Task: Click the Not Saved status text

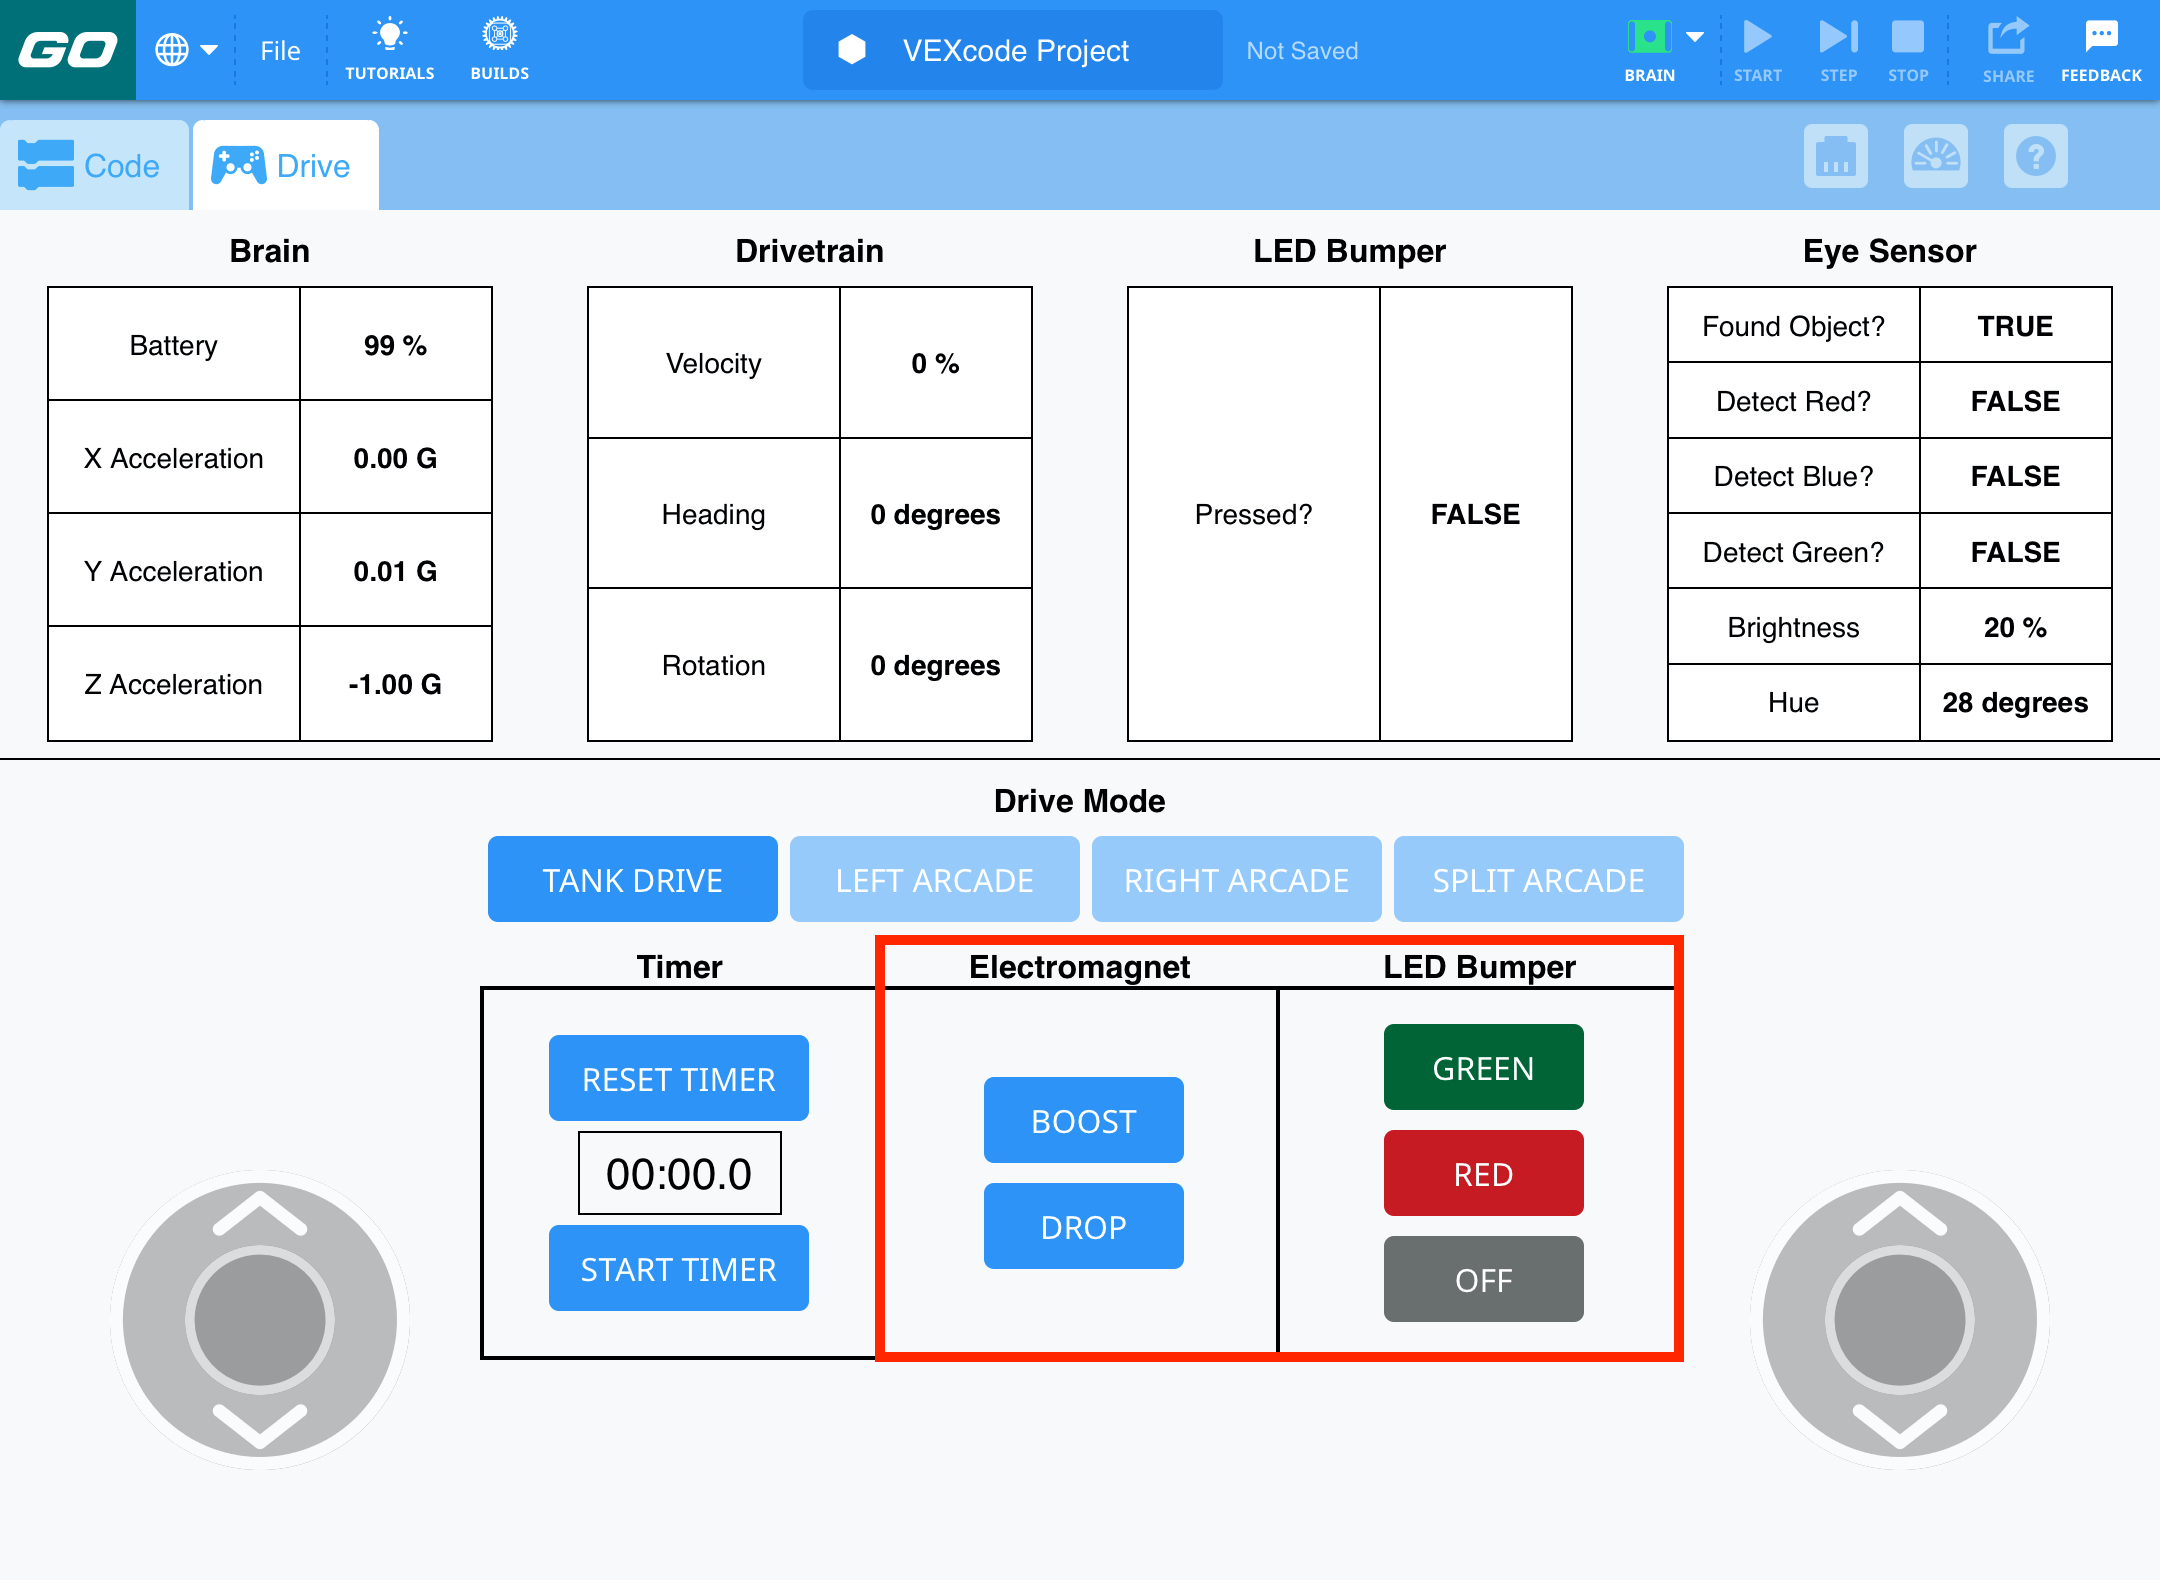Action: [1302, 51]
